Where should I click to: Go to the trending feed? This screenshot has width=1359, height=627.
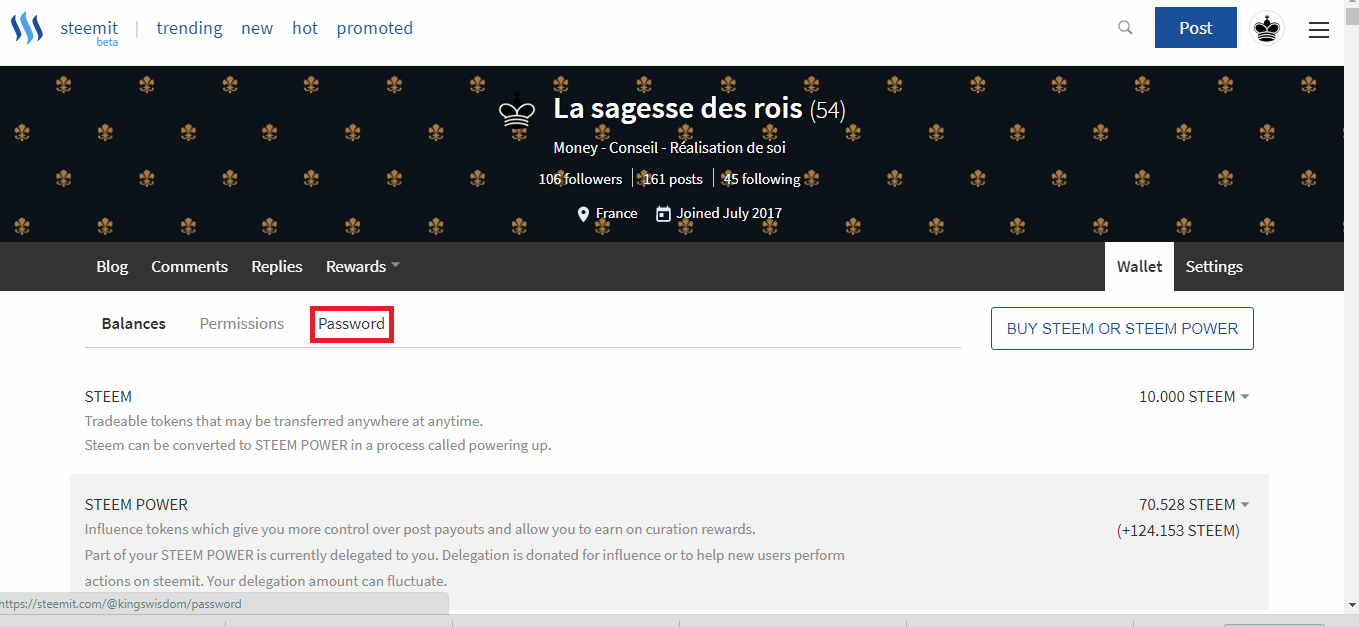point(189,28)
